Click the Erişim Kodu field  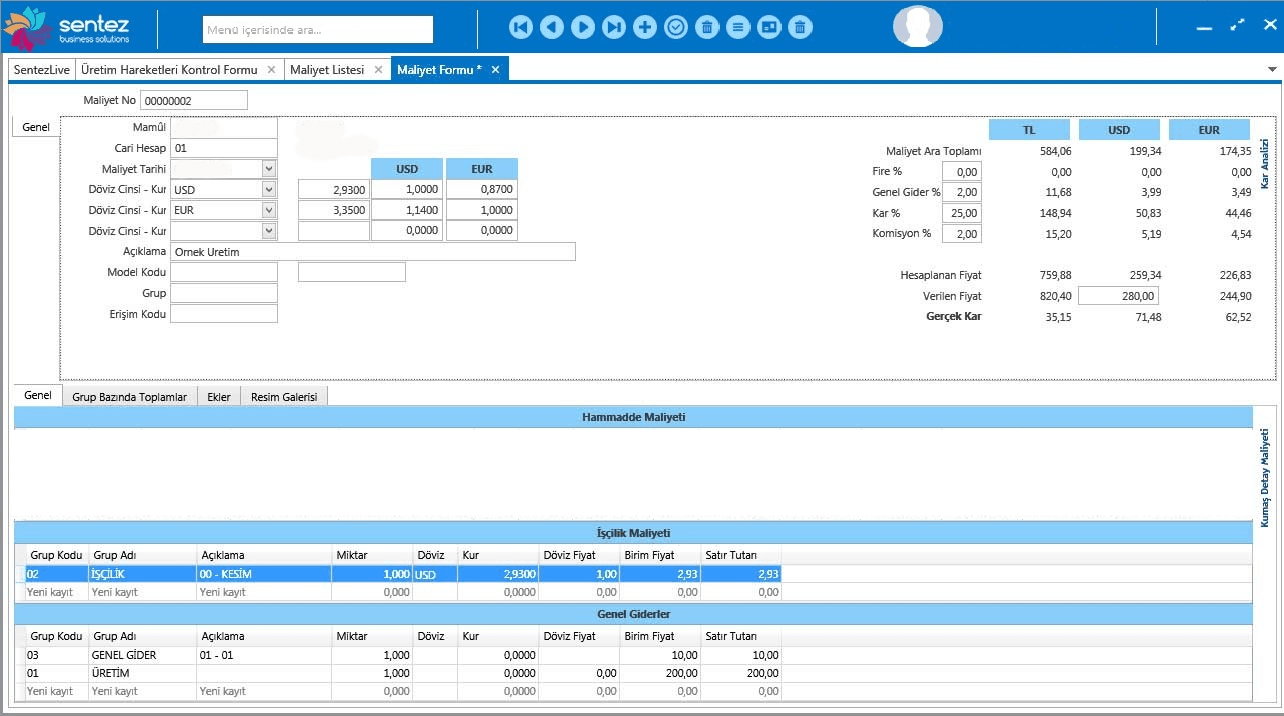click(223, 314)
